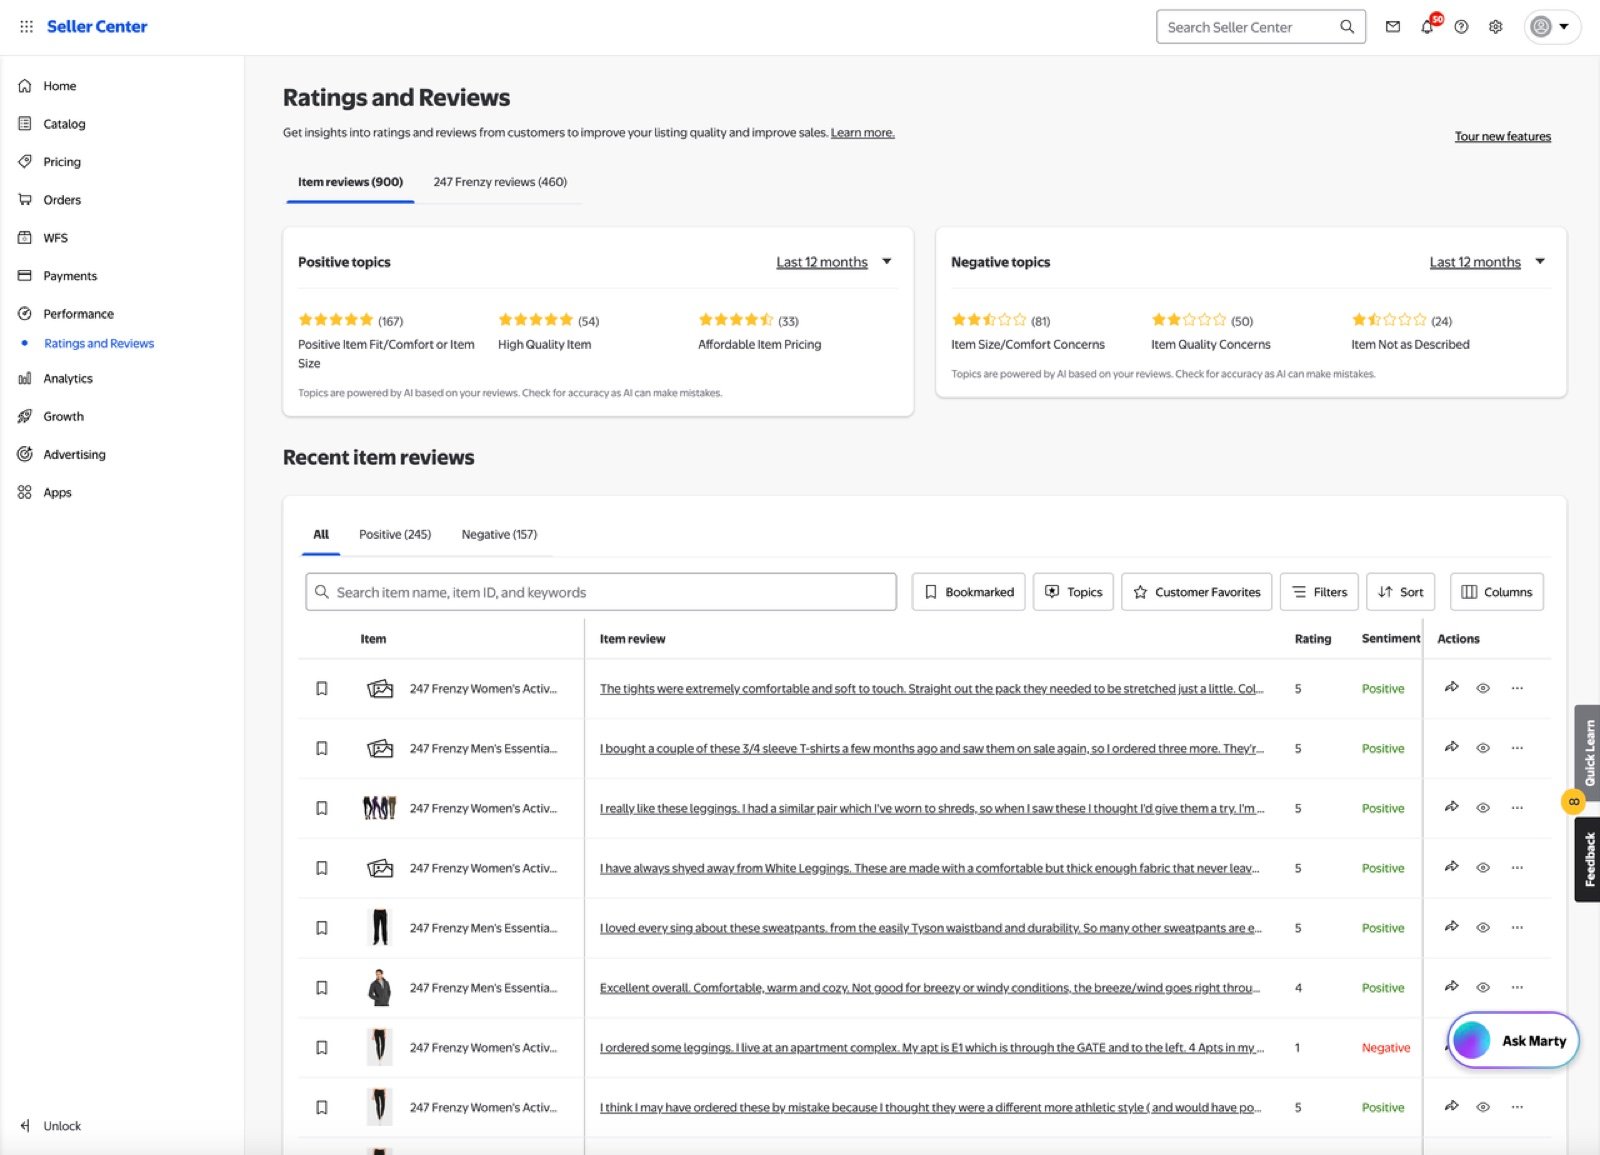Expand Negative topics Last 12 months dropdown
1600x1155 pixels.
(1487, 262)
